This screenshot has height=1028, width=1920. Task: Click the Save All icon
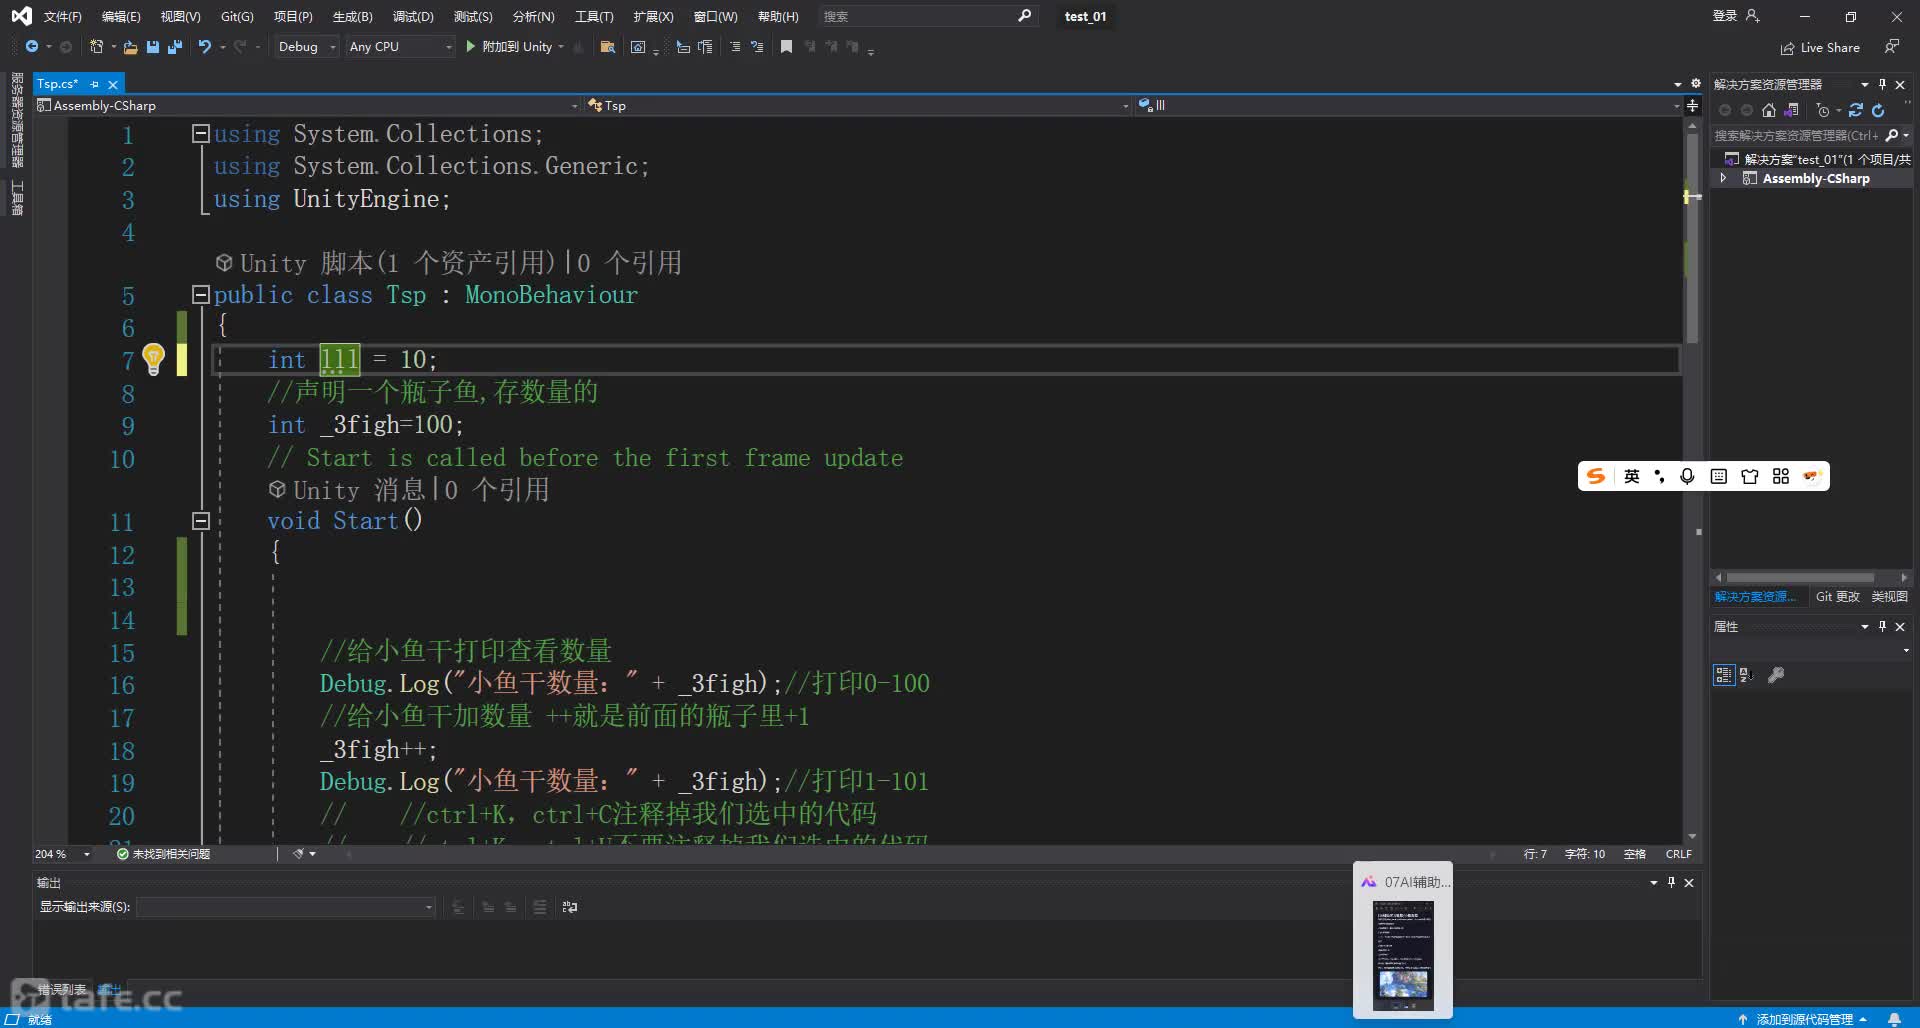pyautogui.click(x=175, y=47)
